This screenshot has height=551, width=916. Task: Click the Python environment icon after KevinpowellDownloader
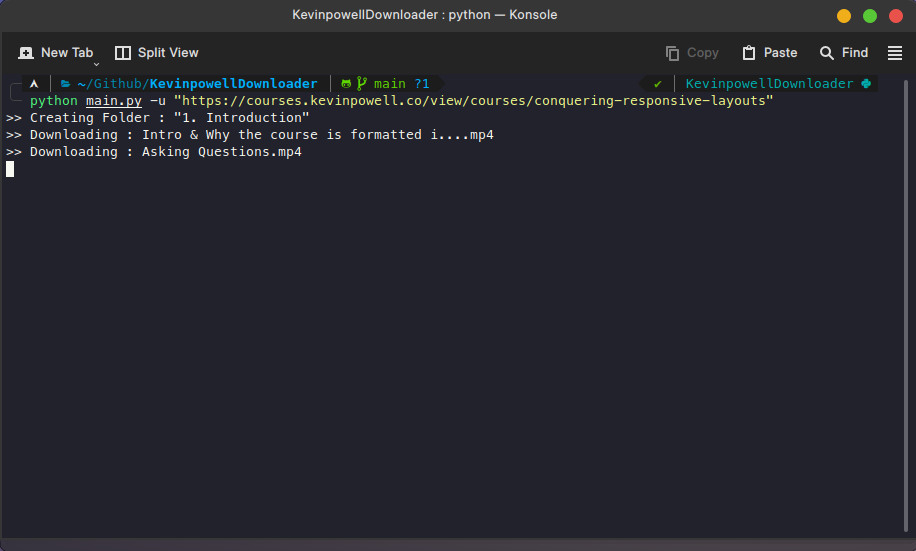866,84
